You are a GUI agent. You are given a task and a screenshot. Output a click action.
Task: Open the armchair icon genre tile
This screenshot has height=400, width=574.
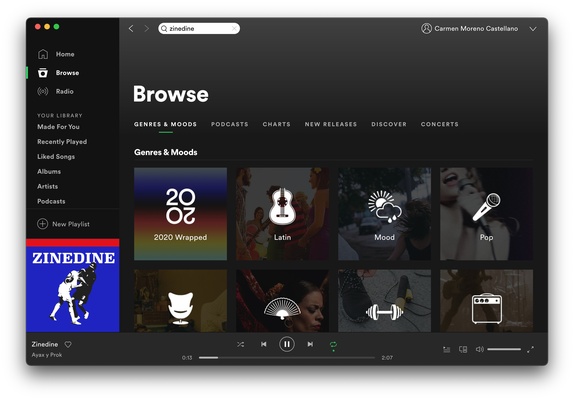click(x=180, y=301)
